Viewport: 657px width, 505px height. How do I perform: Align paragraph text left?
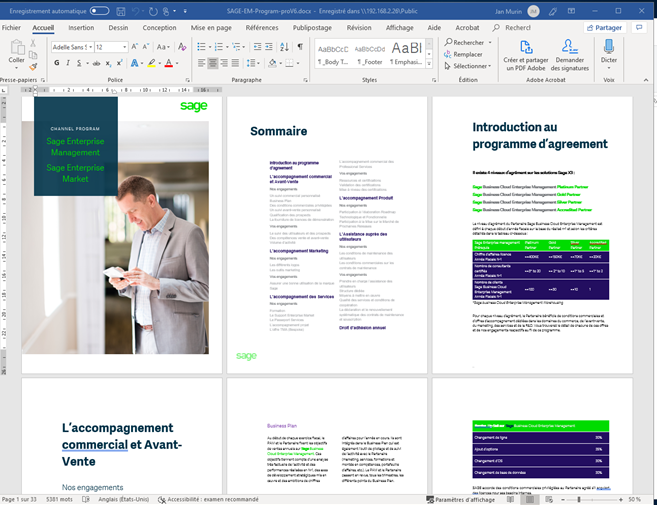coord(202,63)
